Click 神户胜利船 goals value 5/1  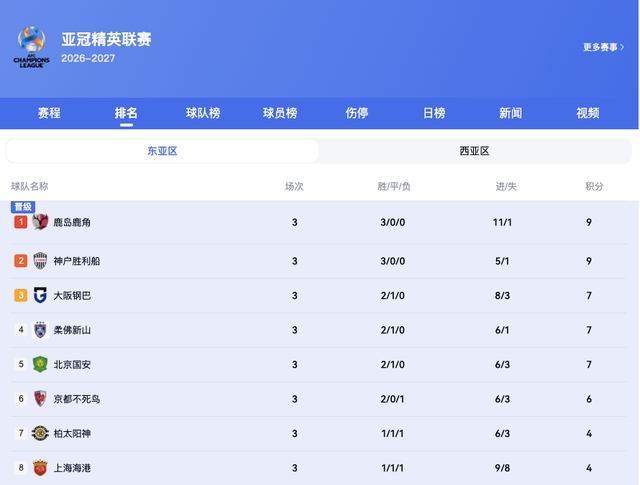point(502,261)
